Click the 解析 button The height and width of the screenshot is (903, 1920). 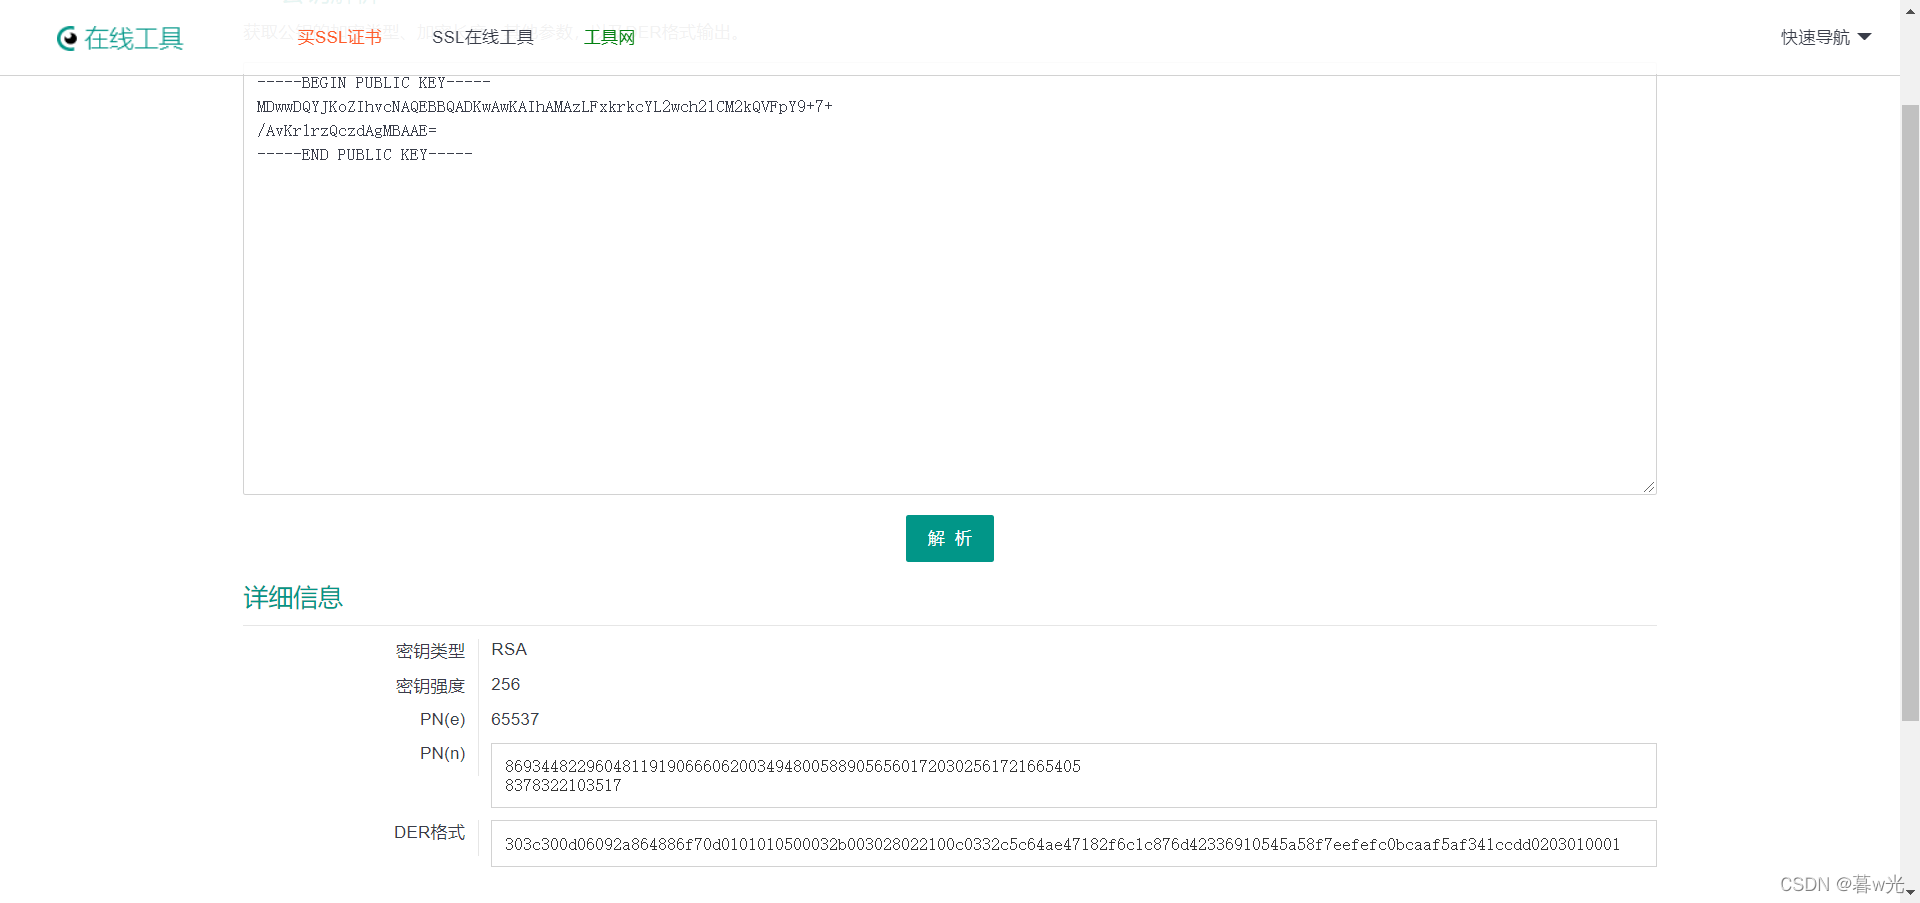pos(949,538)
